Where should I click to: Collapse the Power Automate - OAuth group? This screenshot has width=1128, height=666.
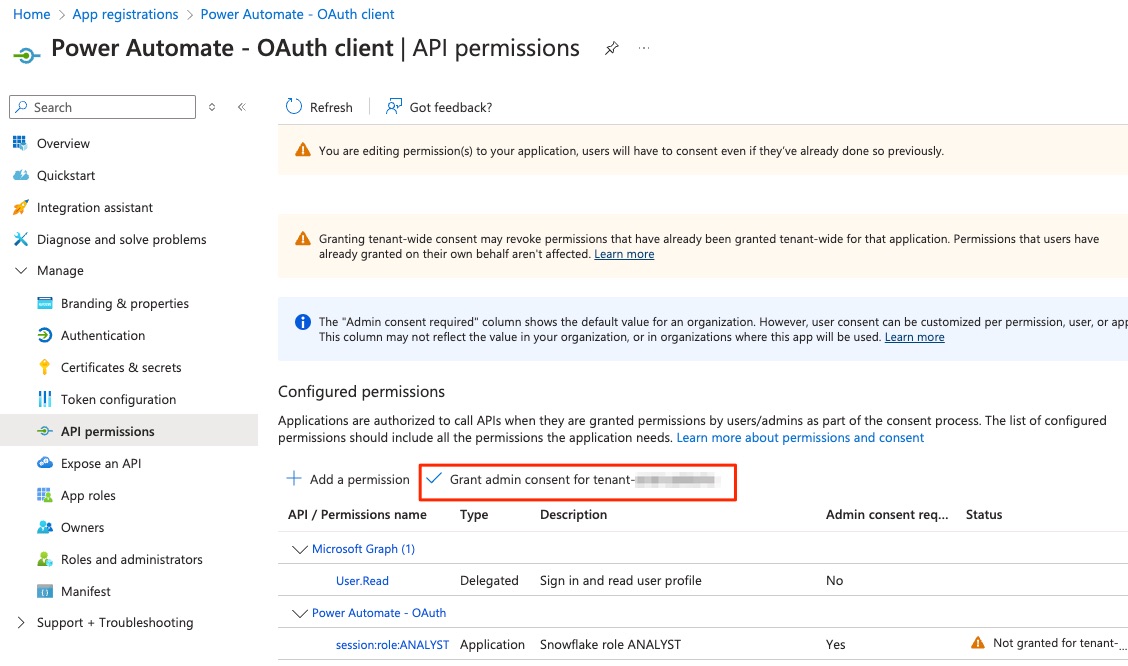299,613
